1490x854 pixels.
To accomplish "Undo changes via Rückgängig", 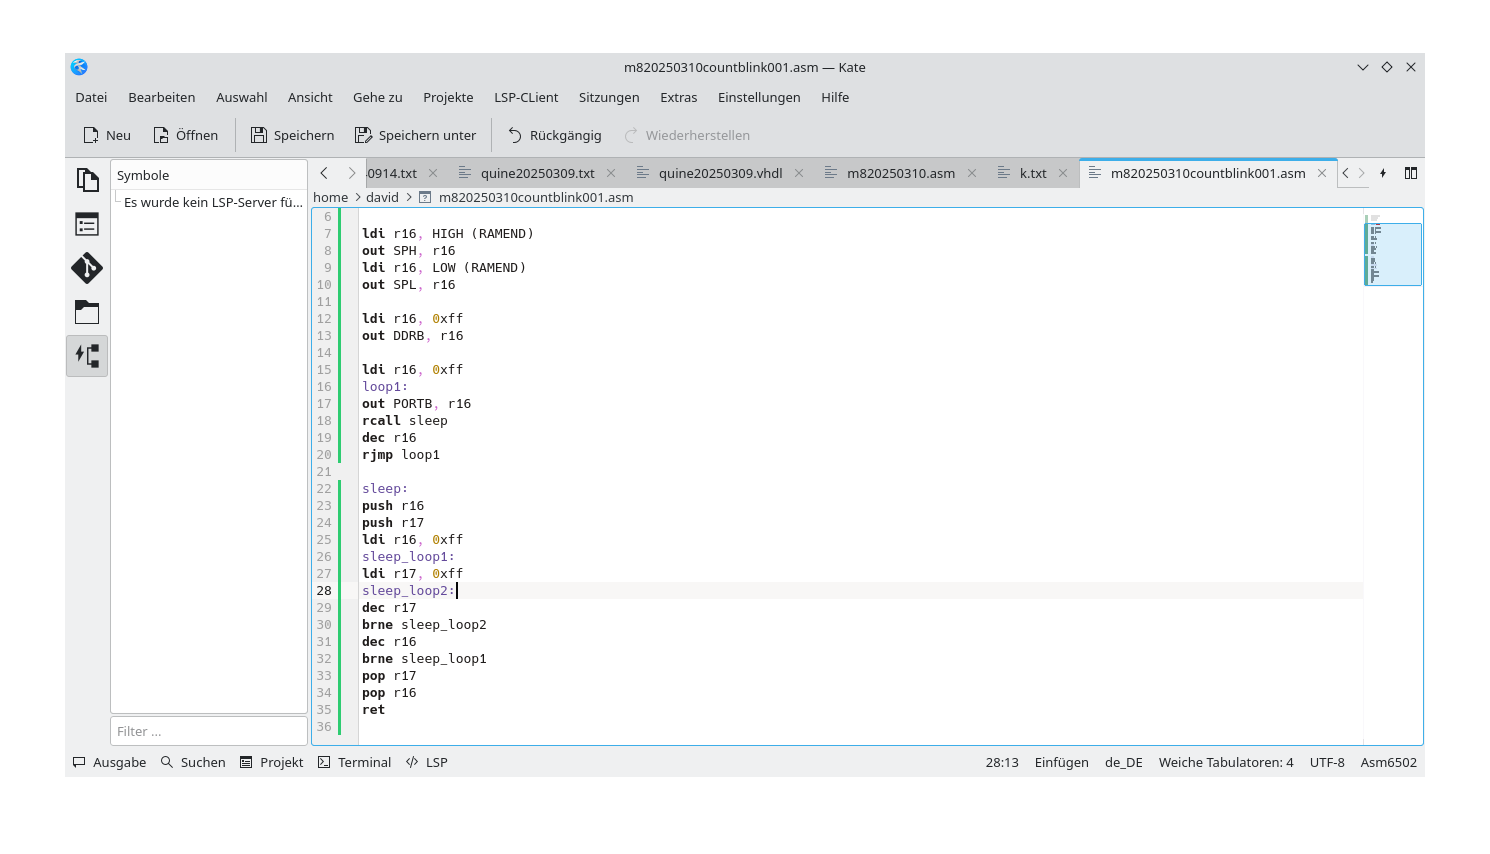I will coord(553,134).
